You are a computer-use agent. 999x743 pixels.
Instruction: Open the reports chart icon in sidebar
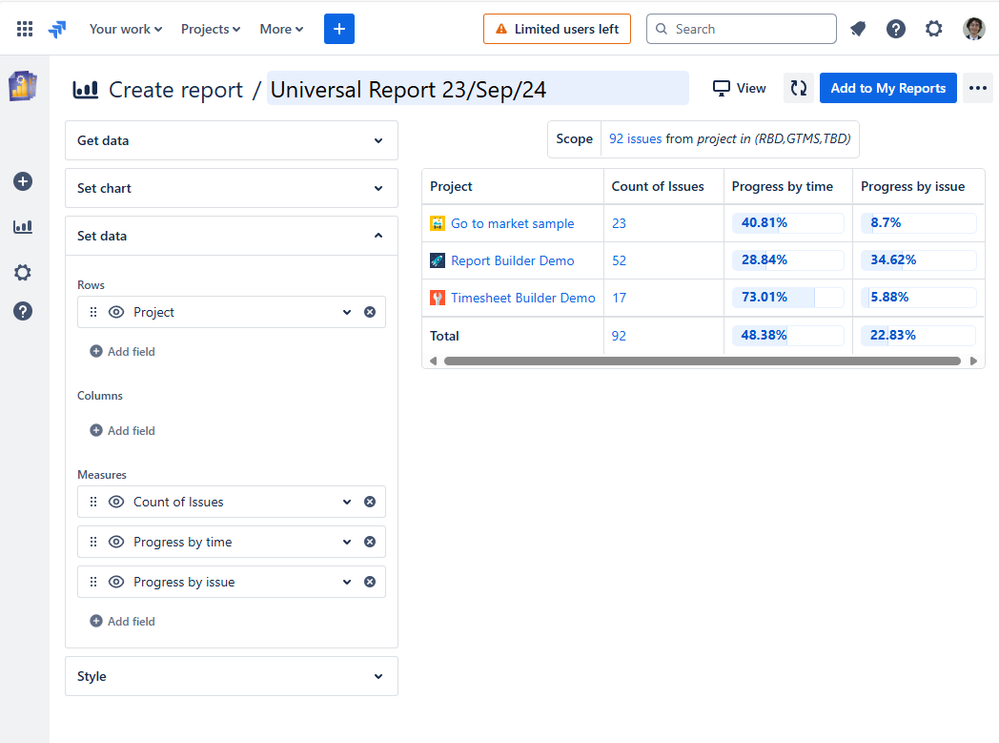click(x=22, y=227)
